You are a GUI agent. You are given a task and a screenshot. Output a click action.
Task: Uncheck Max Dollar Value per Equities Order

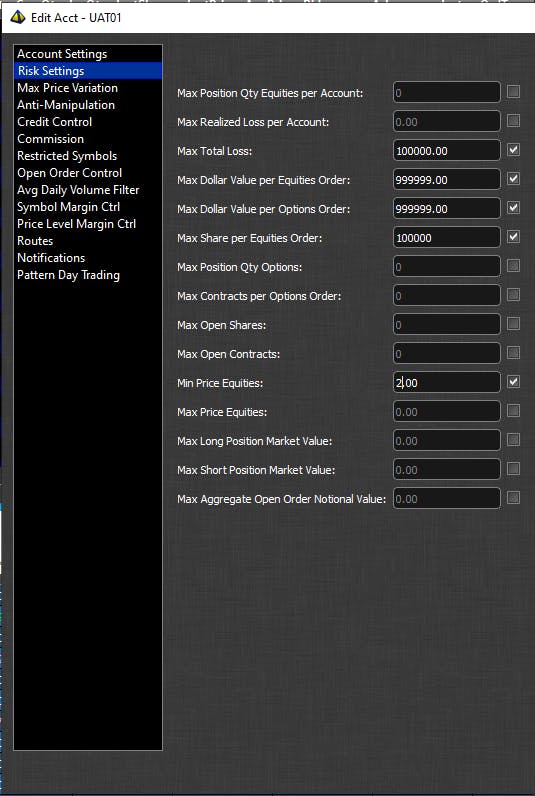pos(513,178)
